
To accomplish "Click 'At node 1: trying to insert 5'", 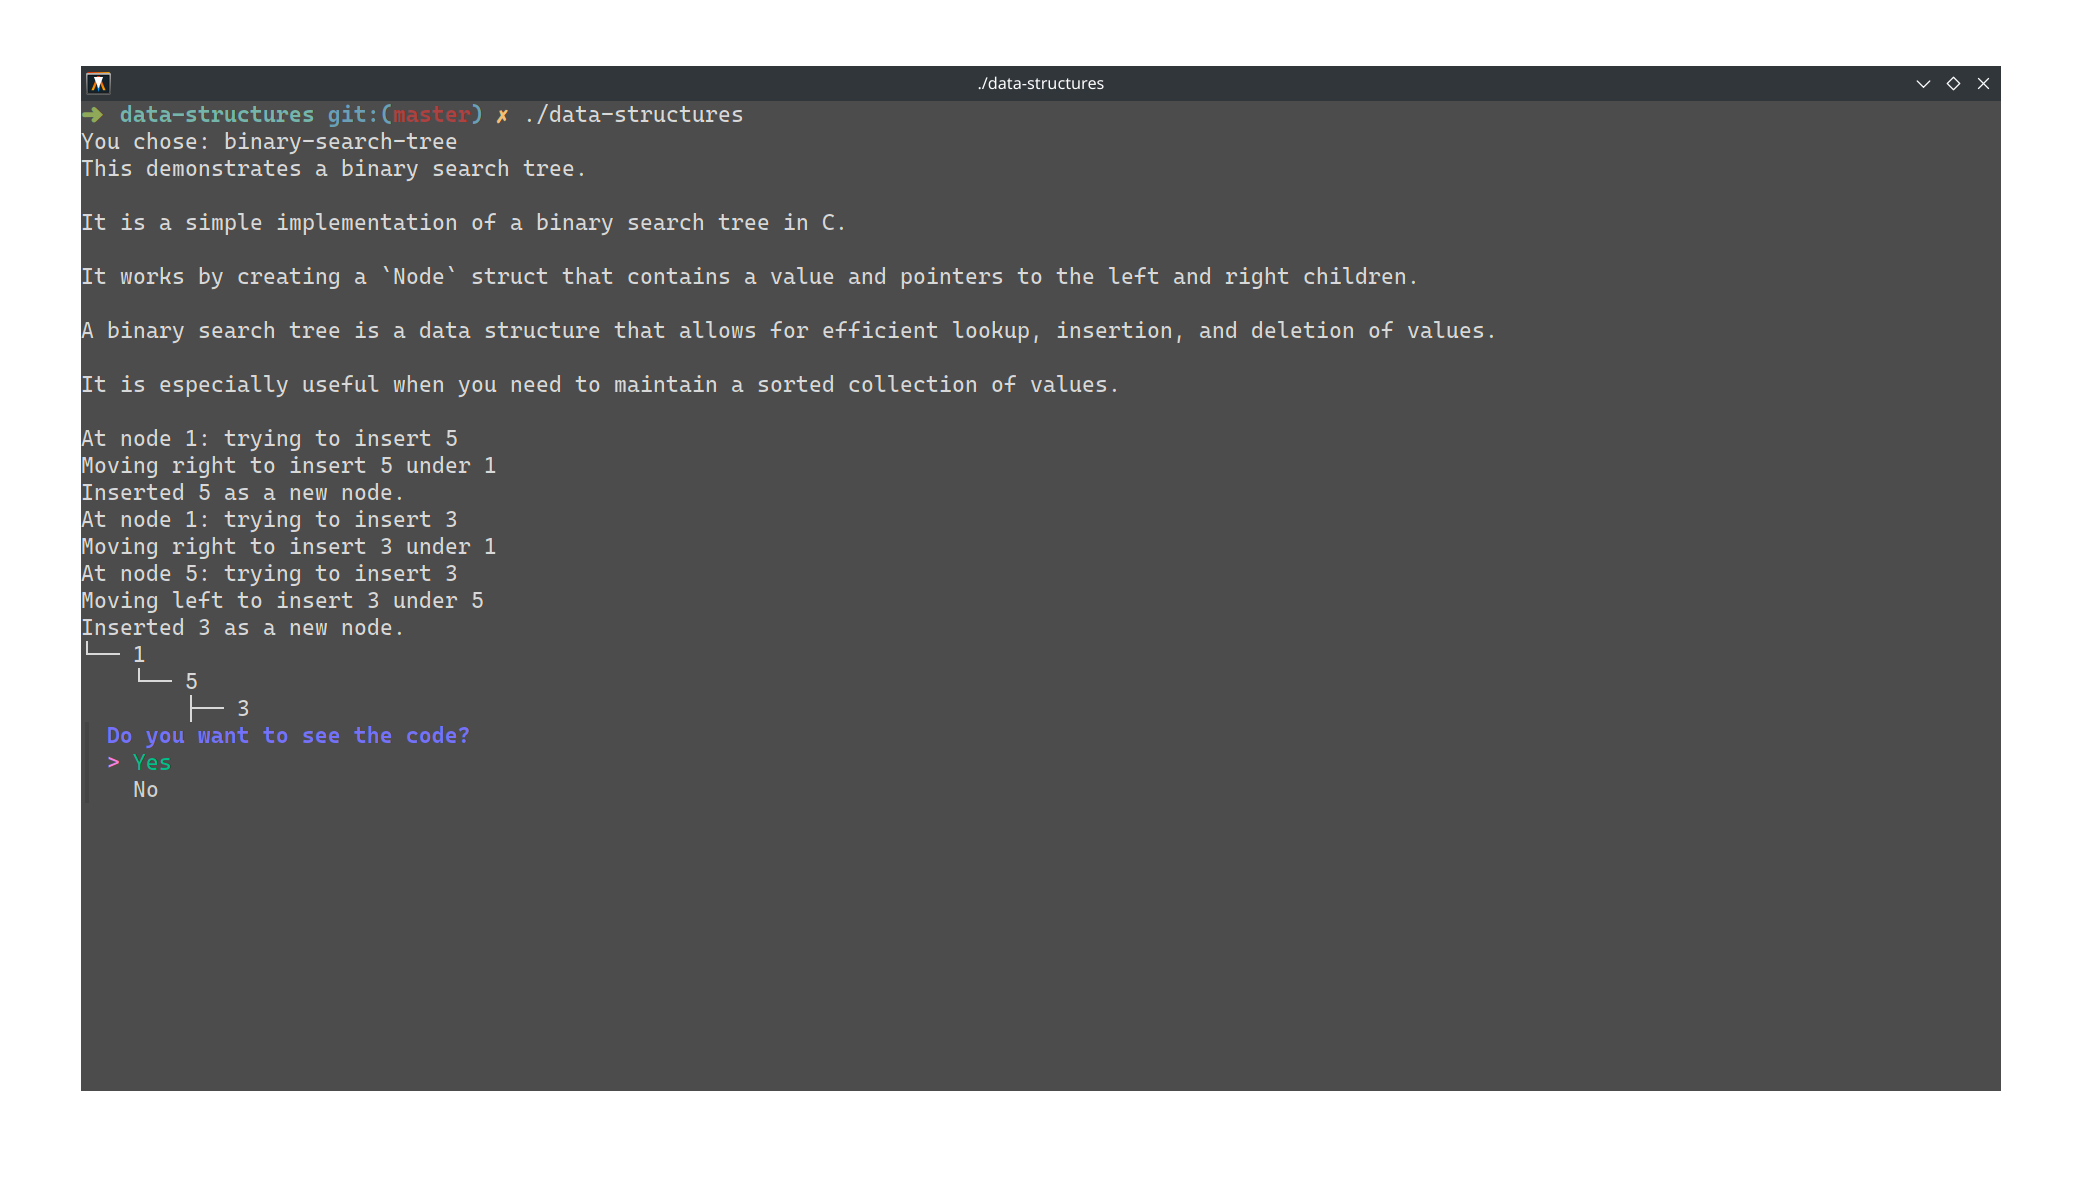I will point(269,438).
